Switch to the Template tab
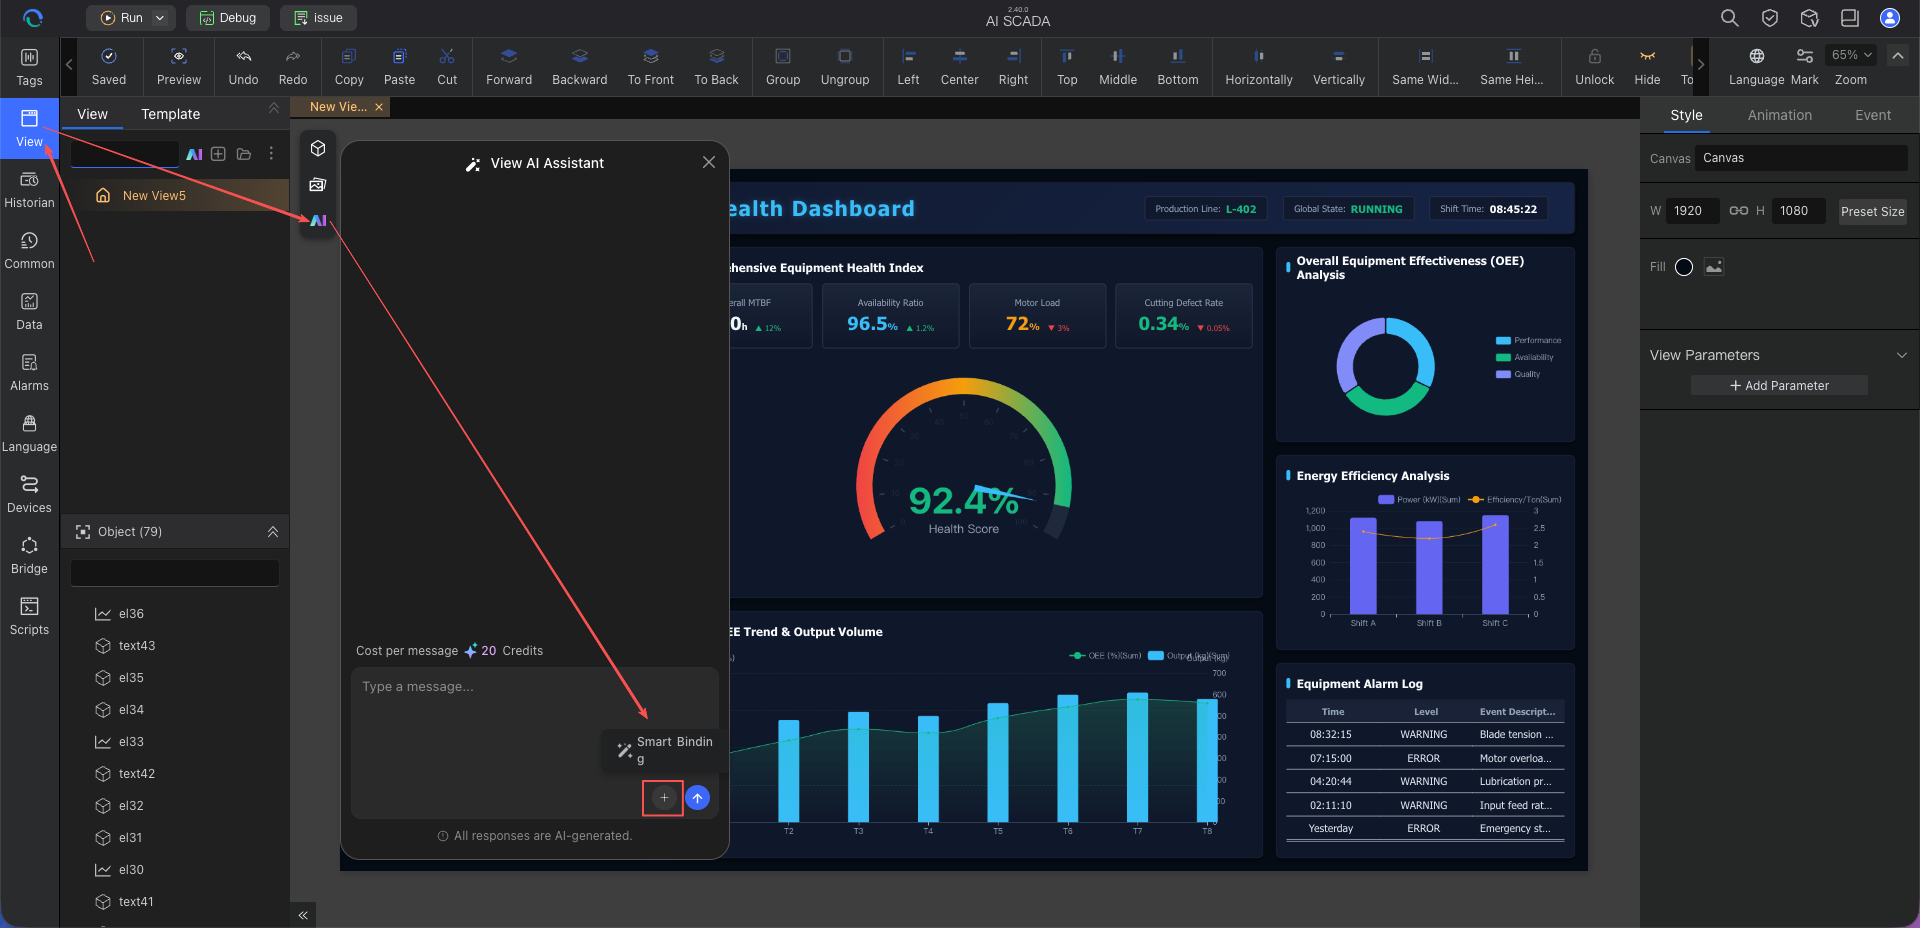Viewport: 1920px width, 928px height. tap(170, 114)
